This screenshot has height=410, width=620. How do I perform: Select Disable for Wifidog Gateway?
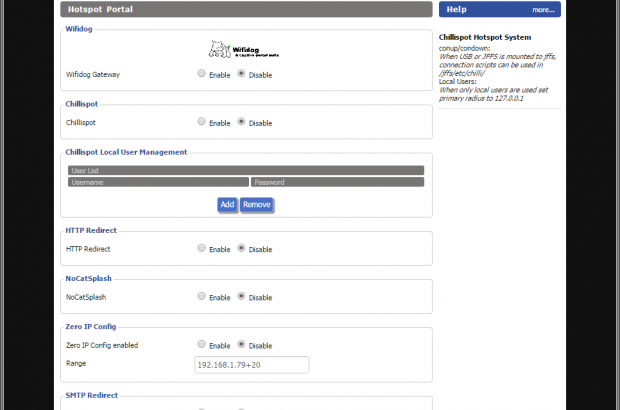click(241, 74)
